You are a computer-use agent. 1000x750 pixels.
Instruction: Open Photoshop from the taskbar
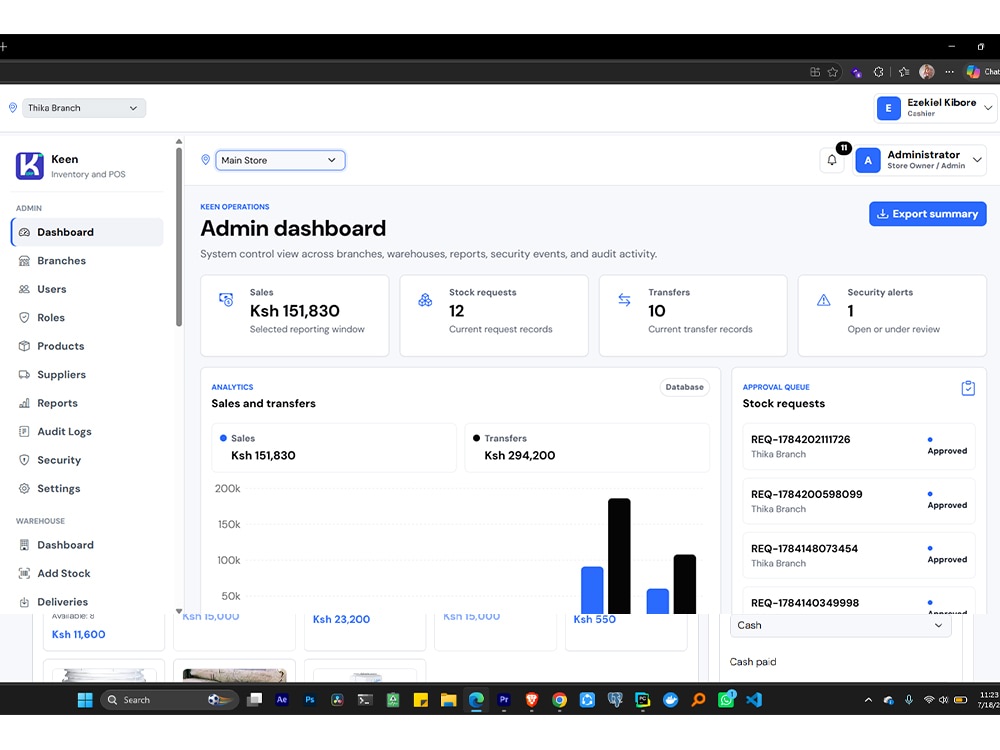point(310,700)
